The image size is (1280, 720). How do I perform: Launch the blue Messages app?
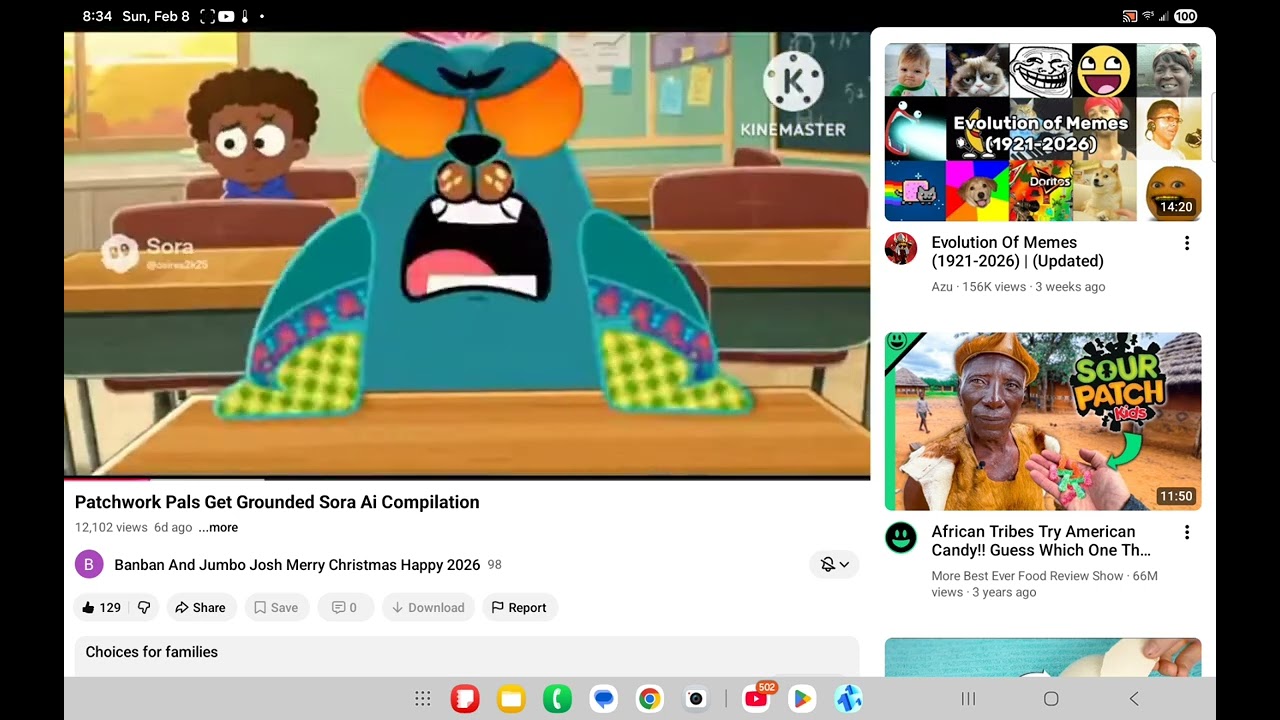coord(603,699)
